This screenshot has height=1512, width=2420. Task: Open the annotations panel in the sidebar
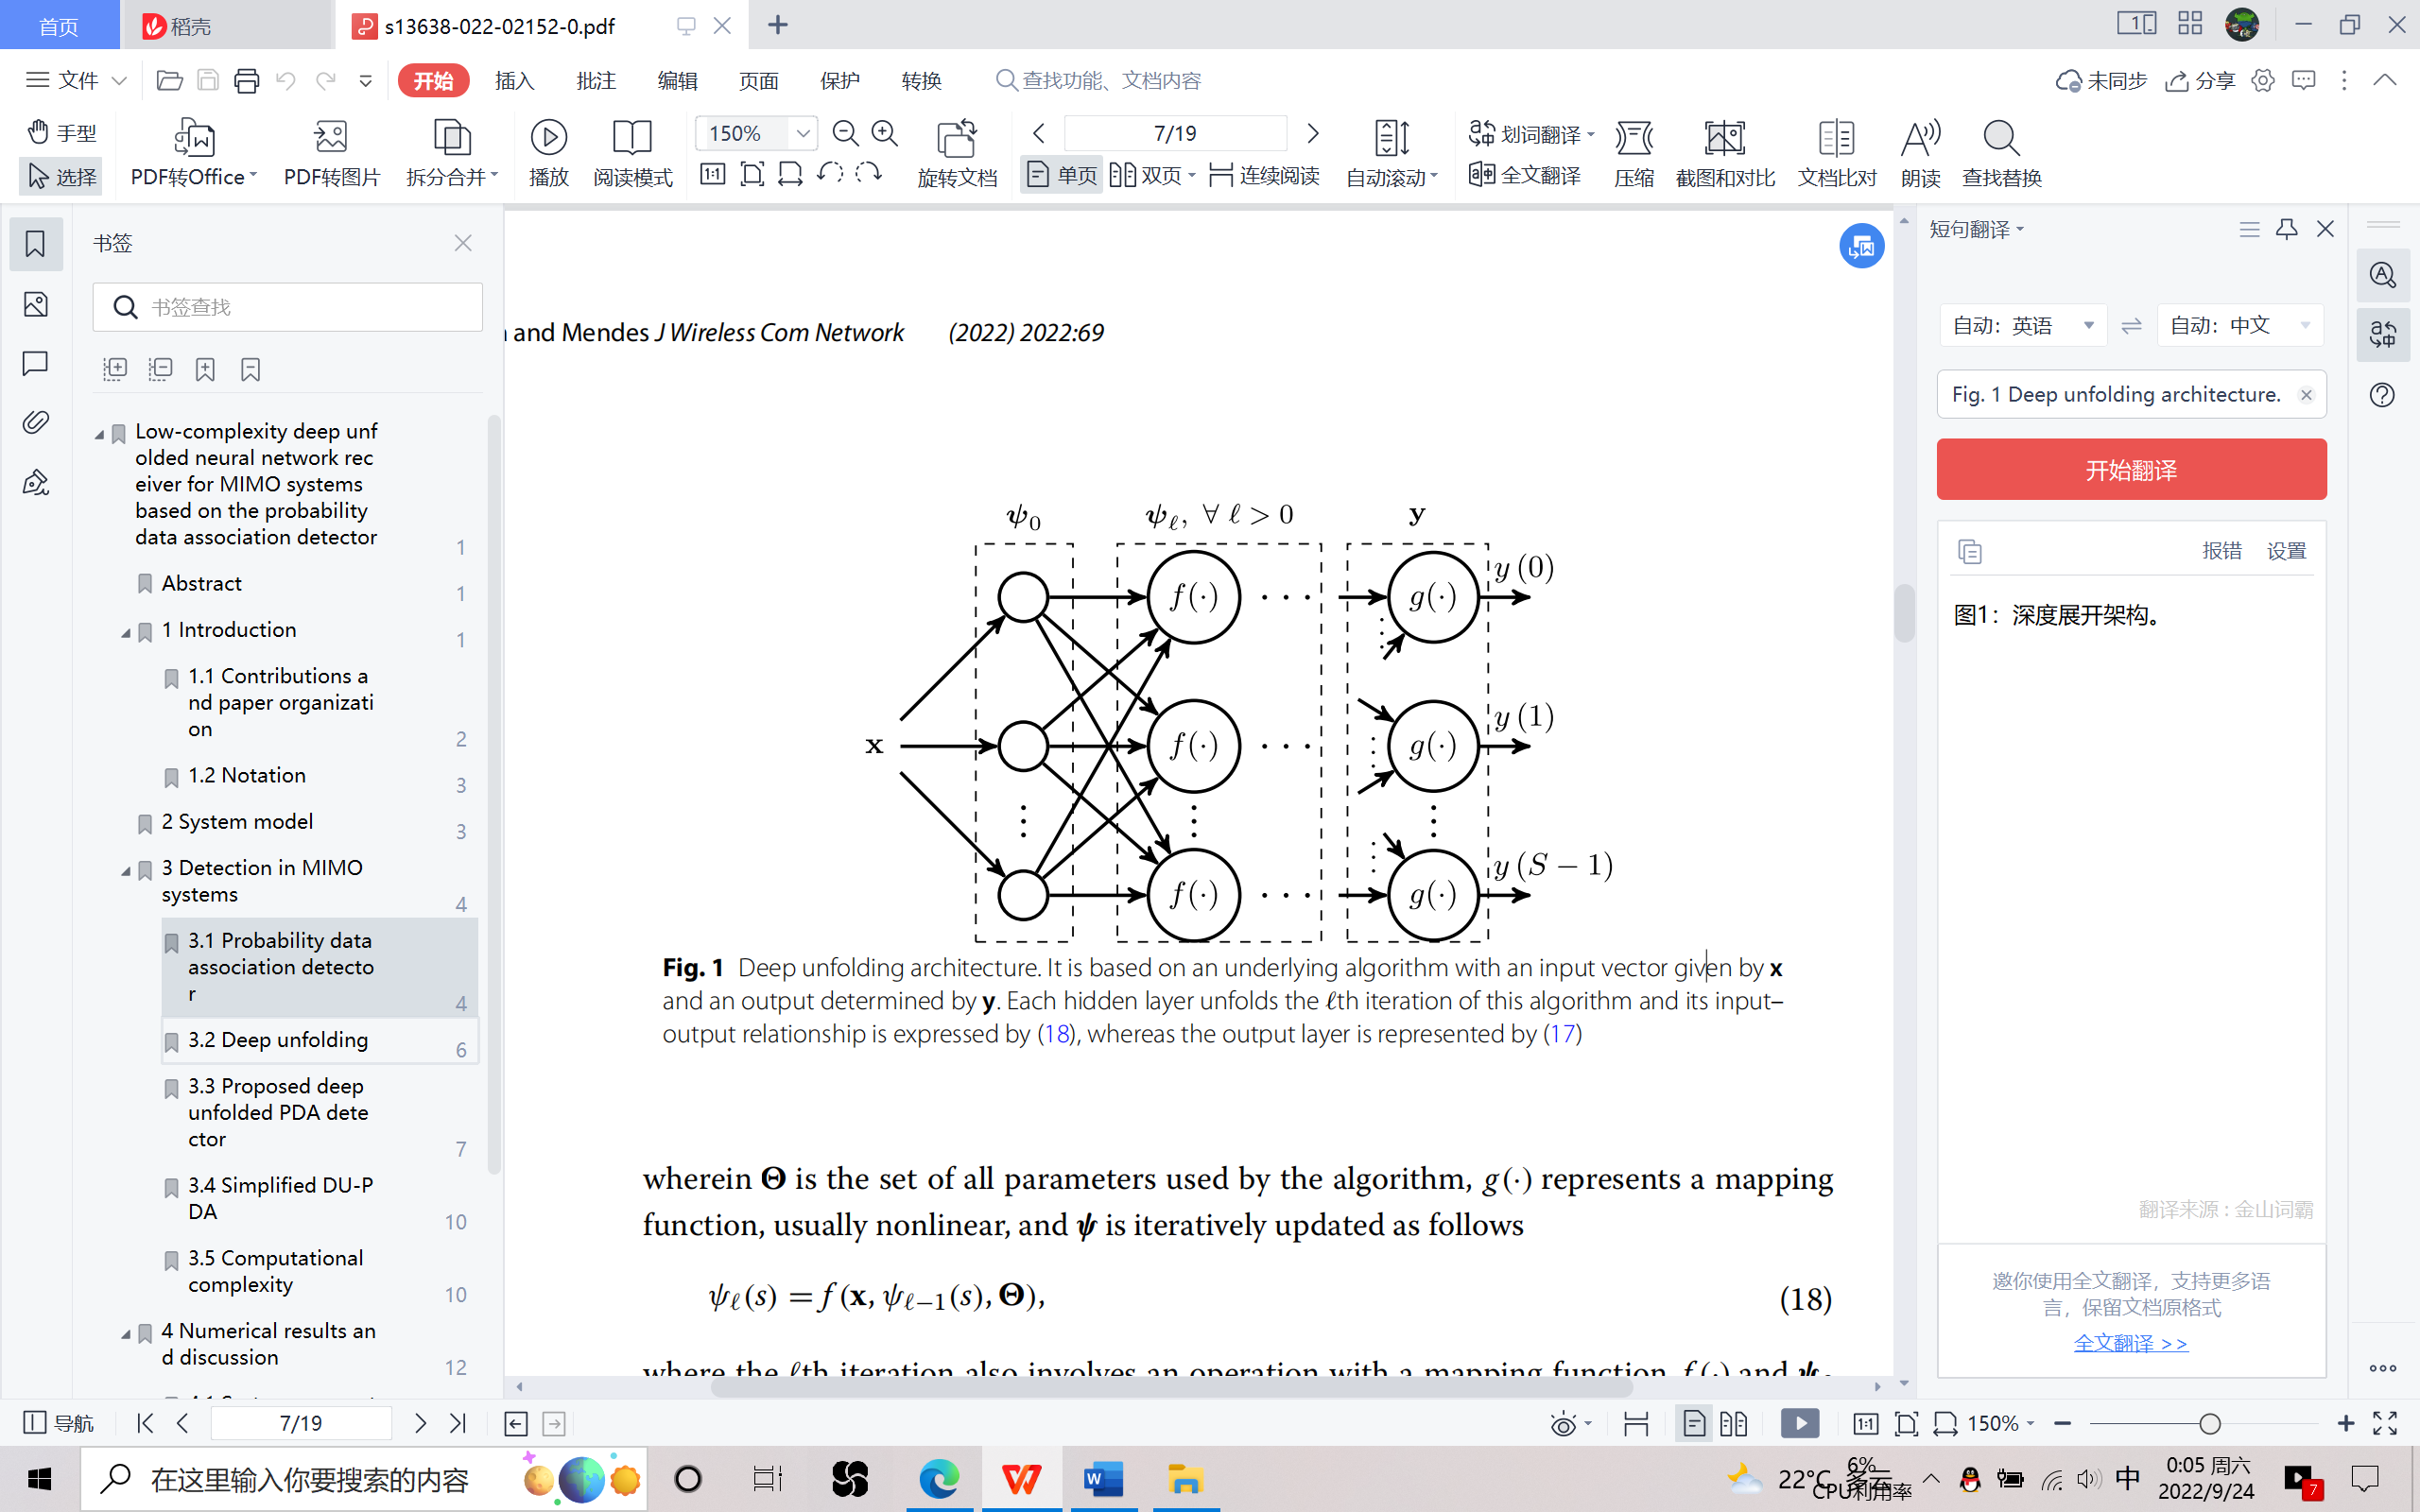[x=36, y=363]
